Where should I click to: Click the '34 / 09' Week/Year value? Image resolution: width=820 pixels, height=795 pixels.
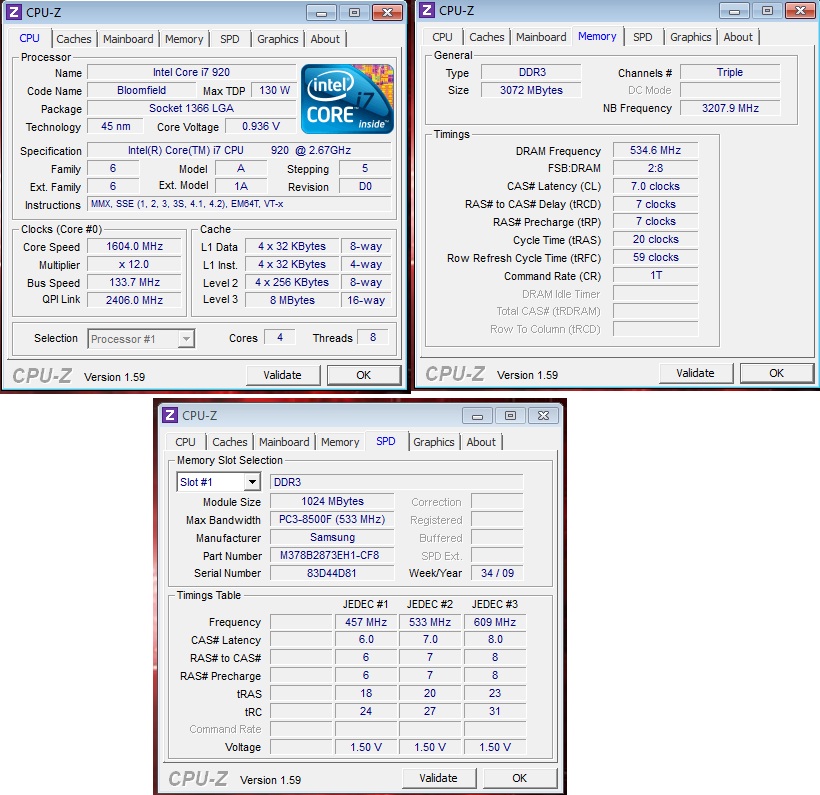pos(497,573)
